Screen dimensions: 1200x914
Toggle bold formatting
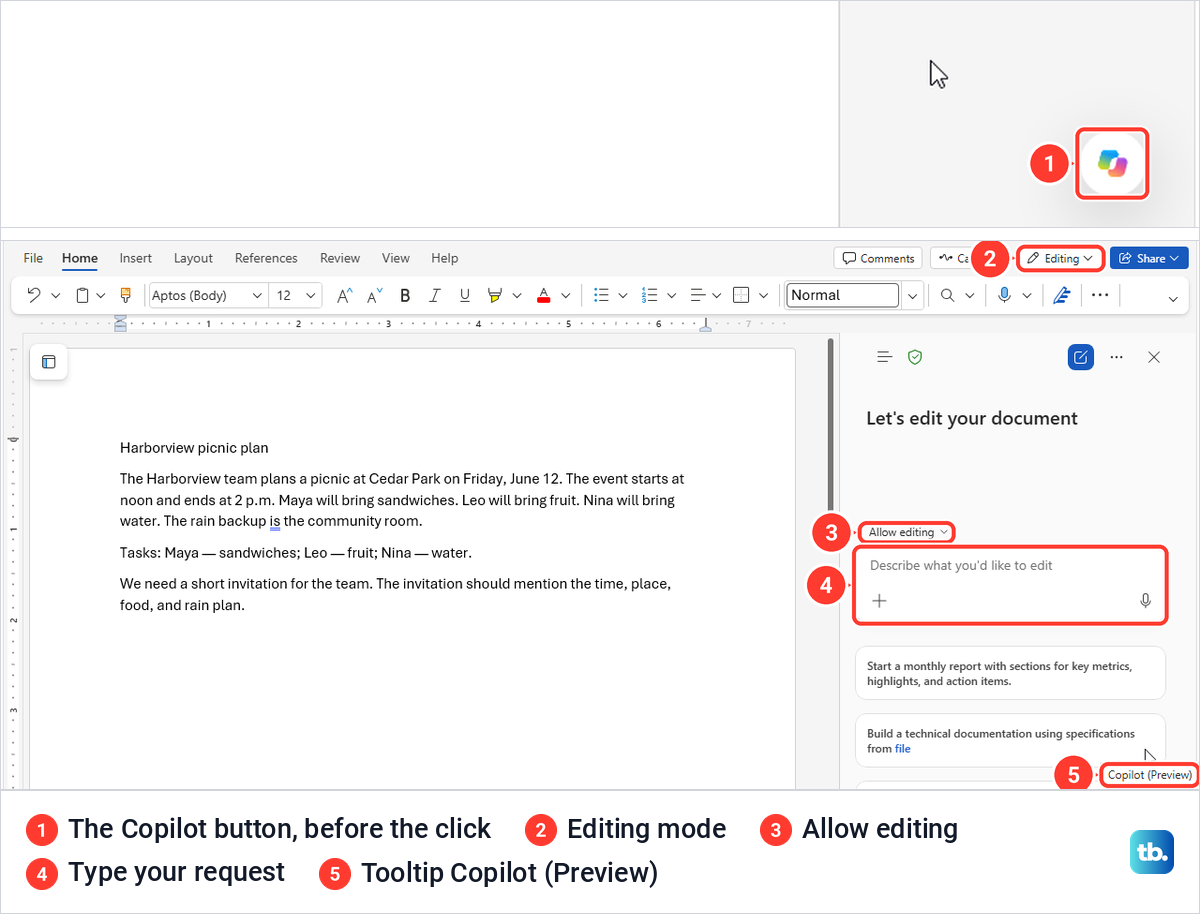click(405, 295)
